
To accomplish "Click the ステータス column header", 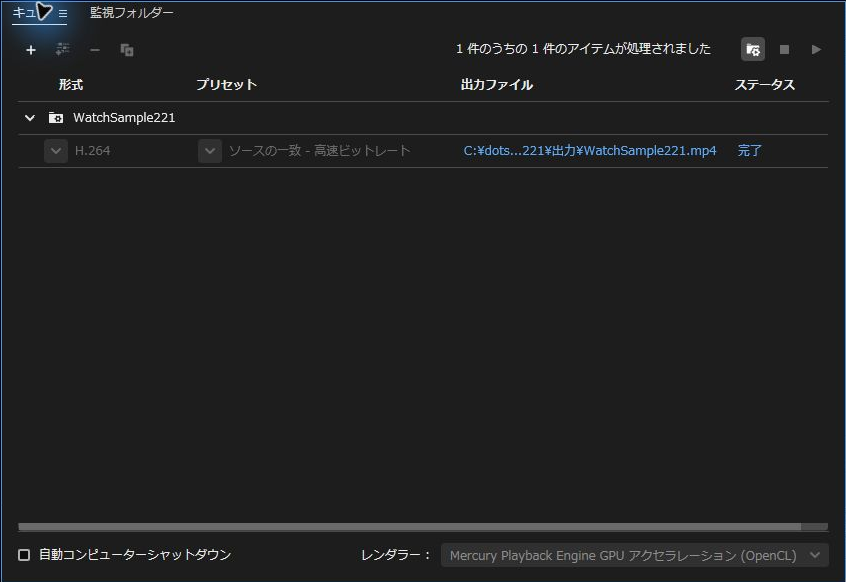I will [x=765, y=85].
